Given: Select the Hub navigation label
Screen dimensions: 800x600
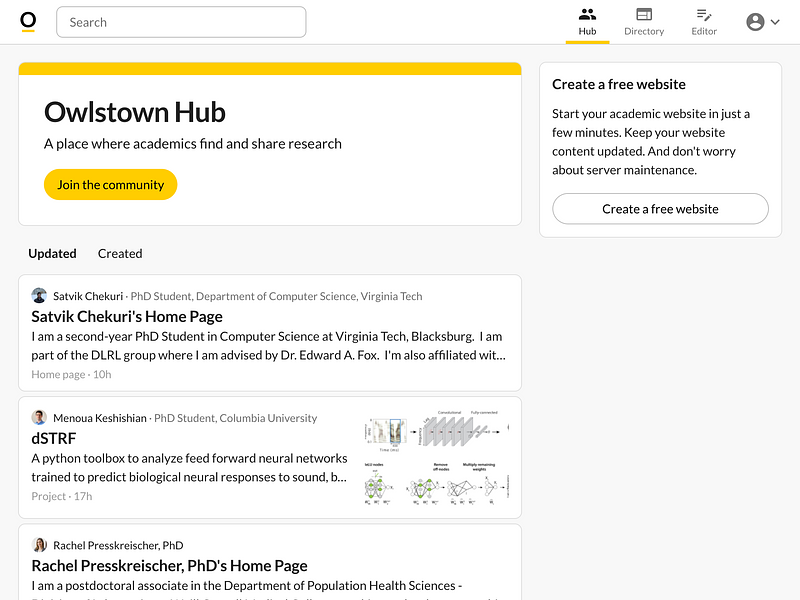Looking at the screenshot, I should [x=587, y=31].
